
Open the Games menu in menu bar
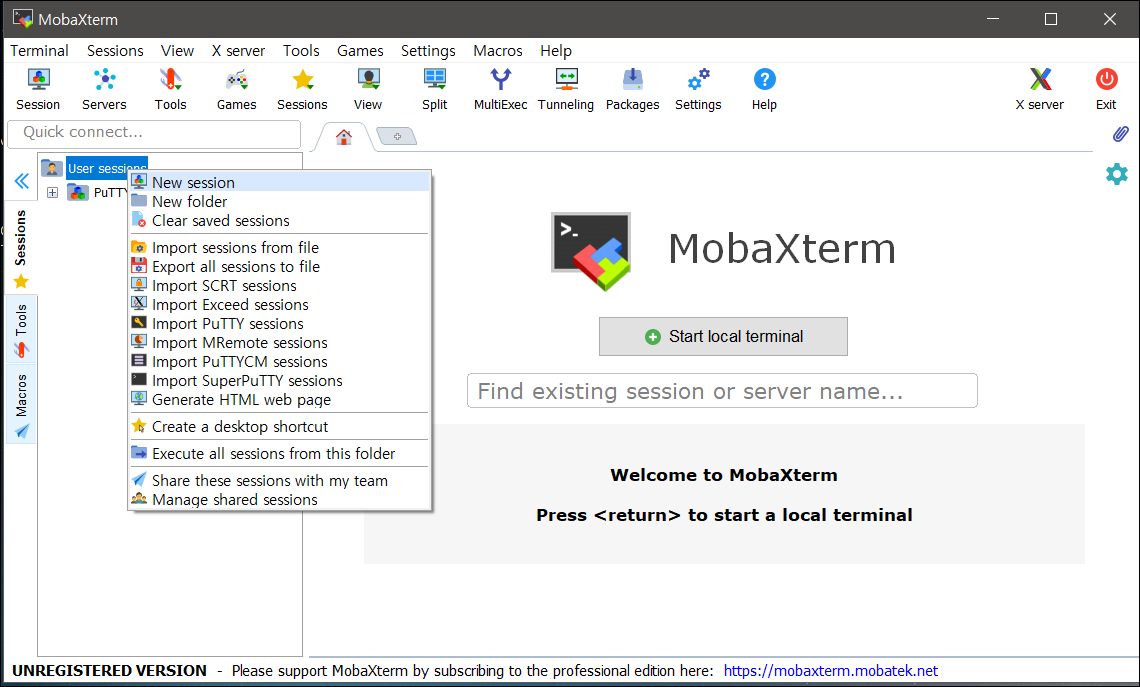click(360, 51)
